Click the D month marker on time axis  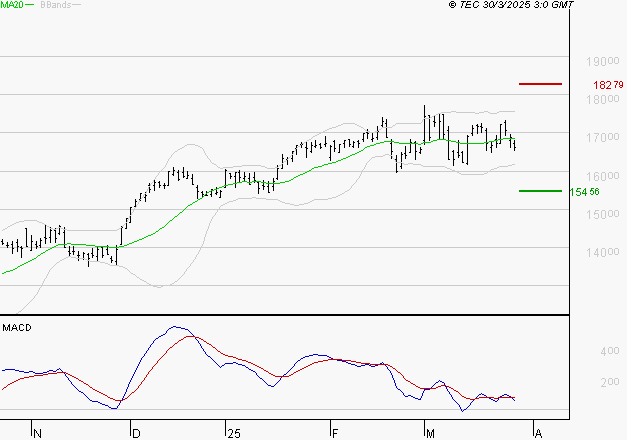tap(136, 433)
